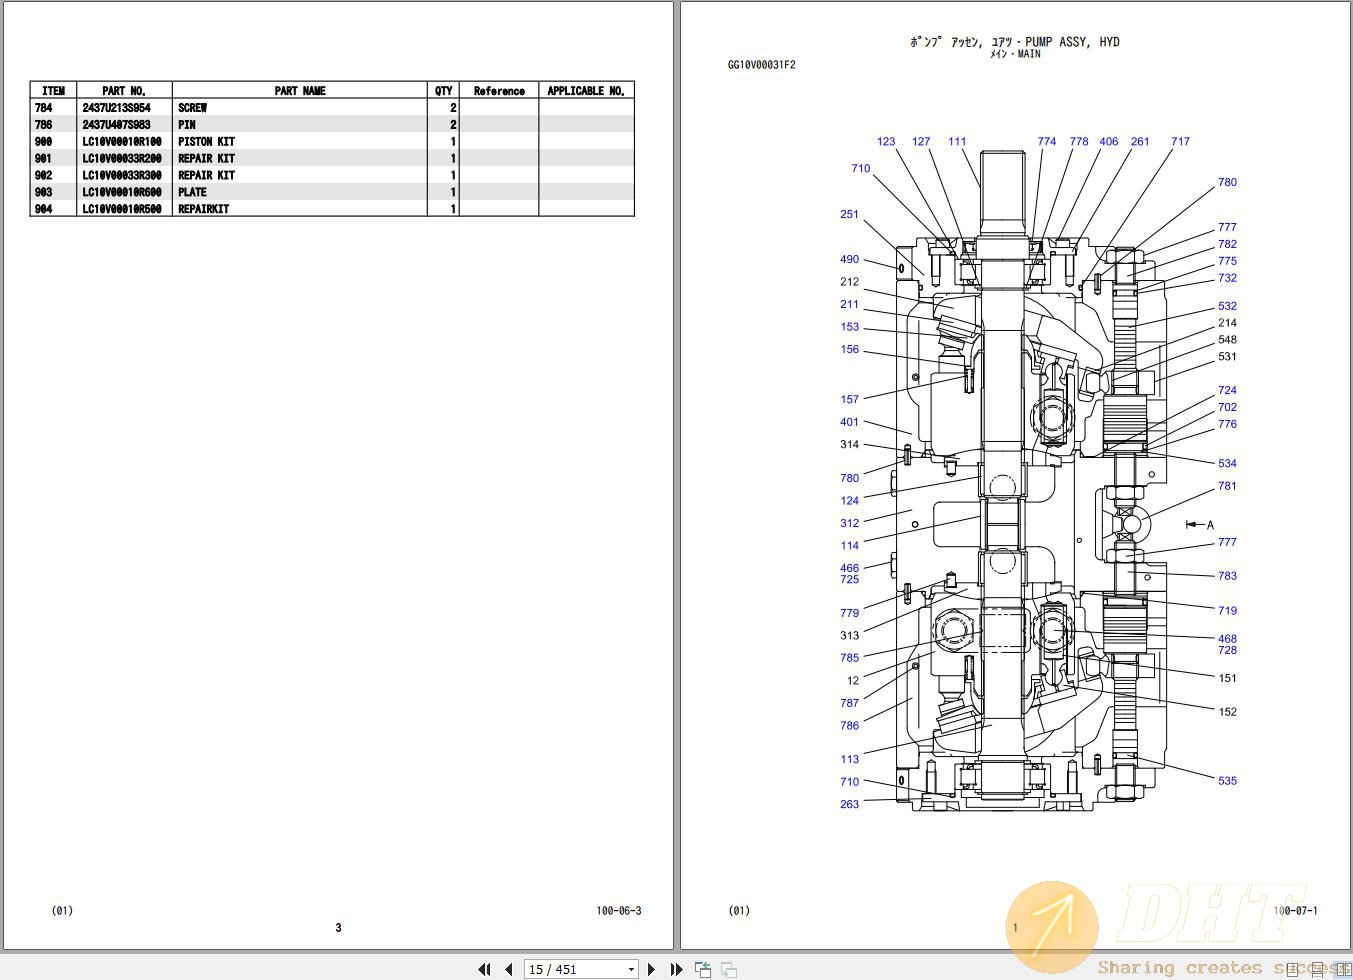
Task: Click the APPLICABLE NO. column header
Action: point(586,91)
